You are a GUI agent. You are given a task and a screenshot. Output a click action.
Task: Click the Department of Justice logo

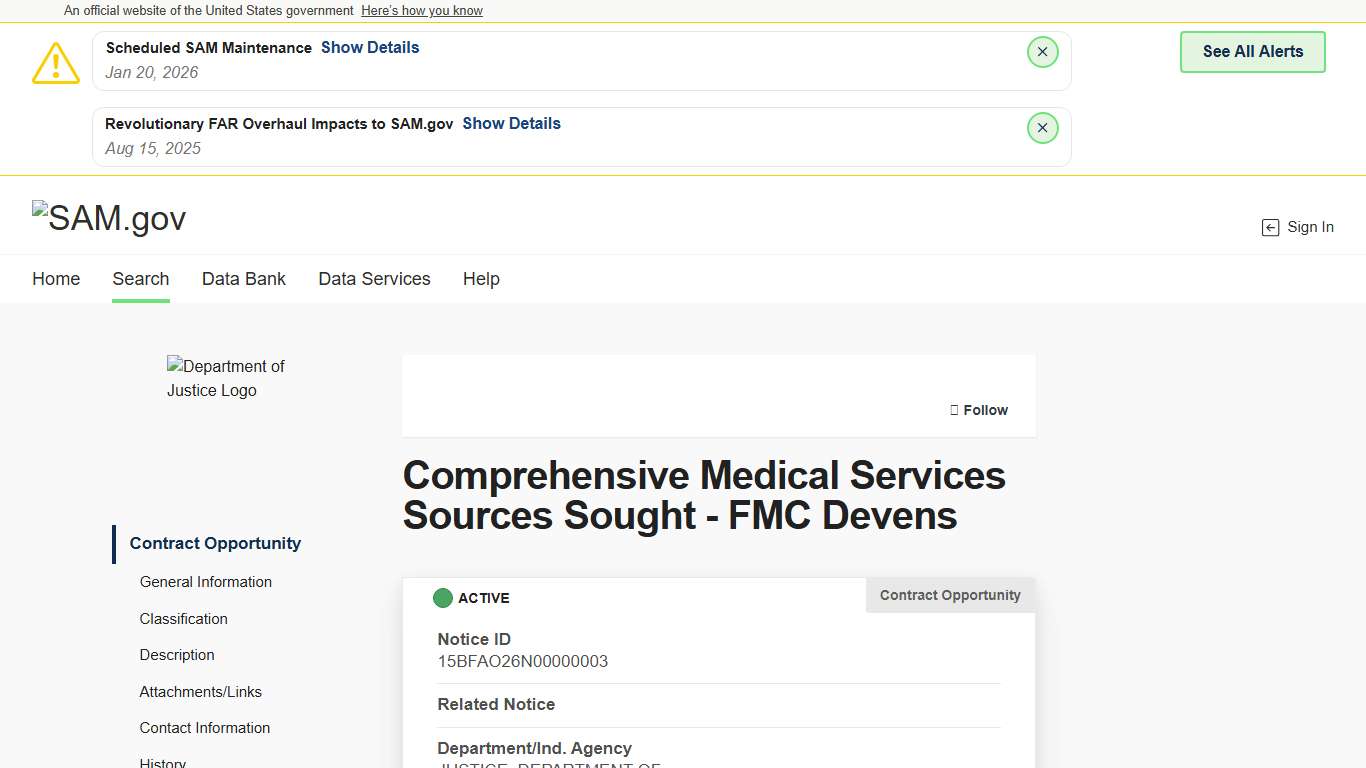pyautogui.click(x=226, y=378)
